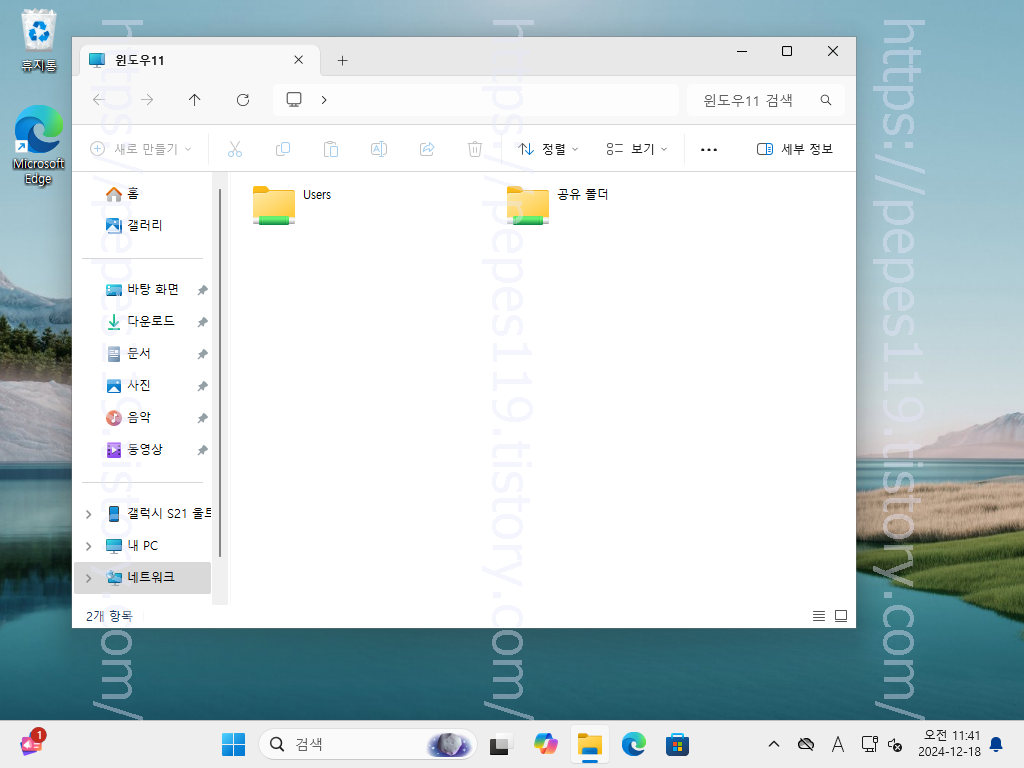Open Task View on the taskbar
Screen dimensions: 1024x768
pyautogui.click(x=500, y=744)
